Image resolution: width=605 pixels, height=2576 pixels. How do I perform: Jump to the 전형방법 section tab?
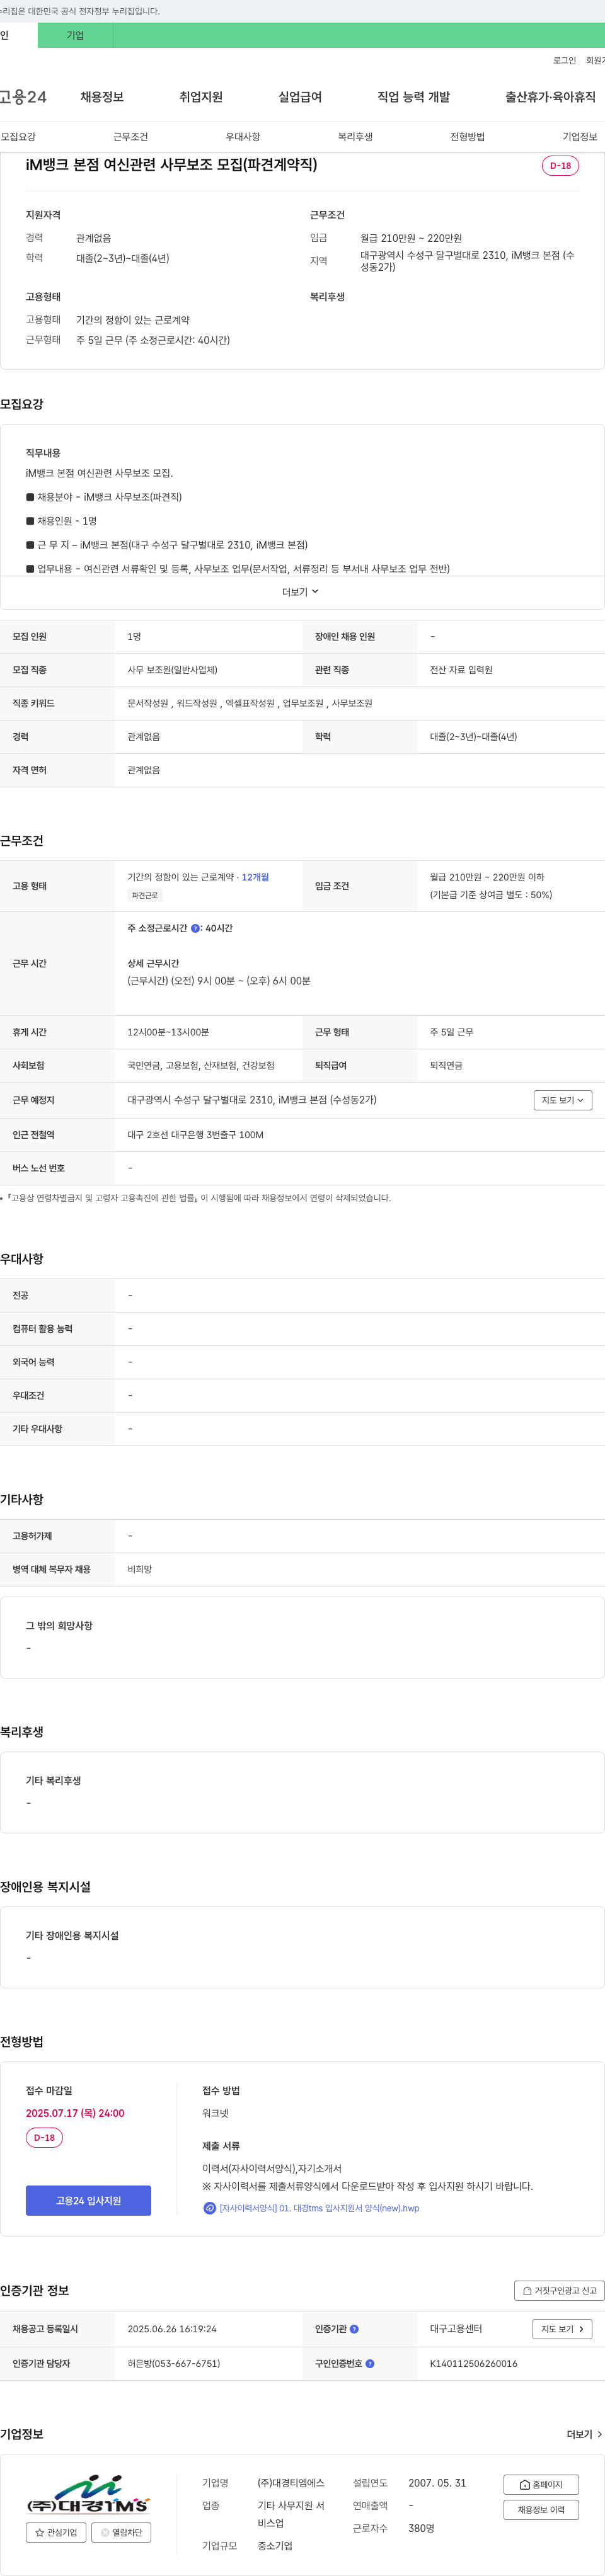467,137
